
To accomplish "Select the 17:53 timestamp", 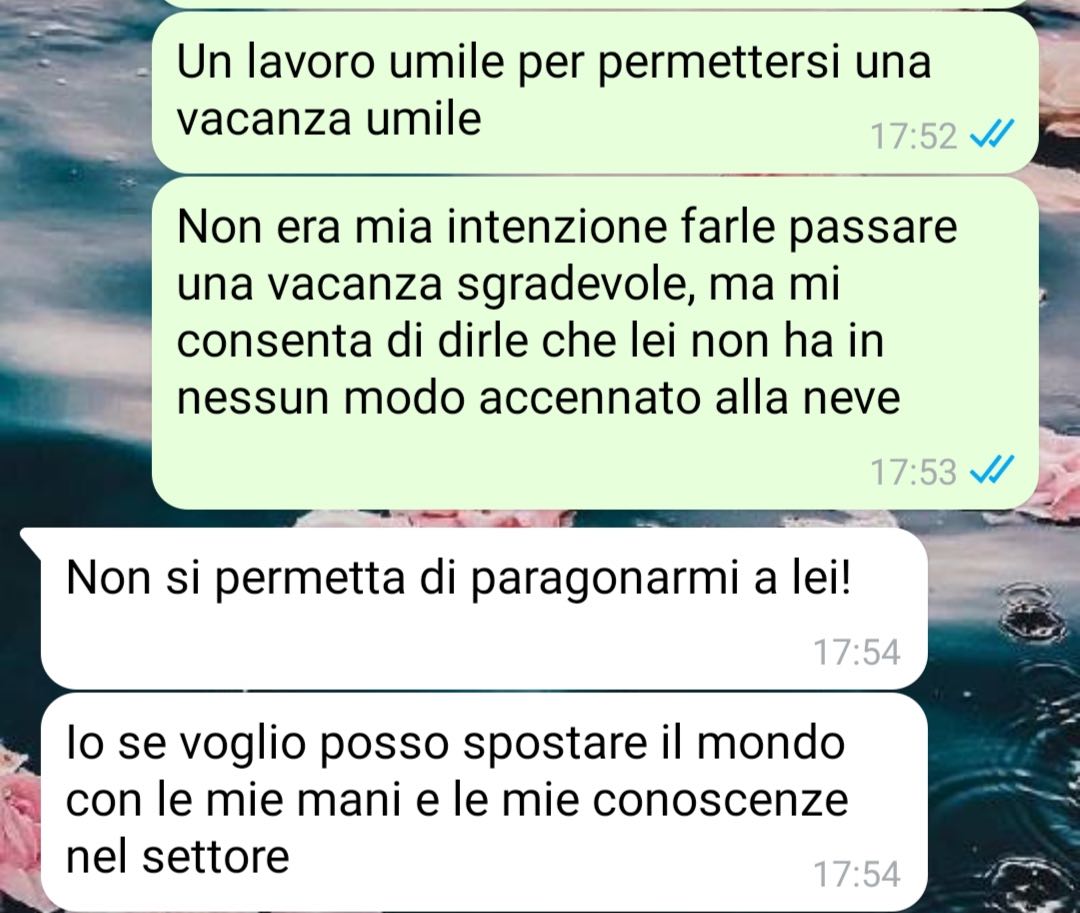I will pos(914,472).
